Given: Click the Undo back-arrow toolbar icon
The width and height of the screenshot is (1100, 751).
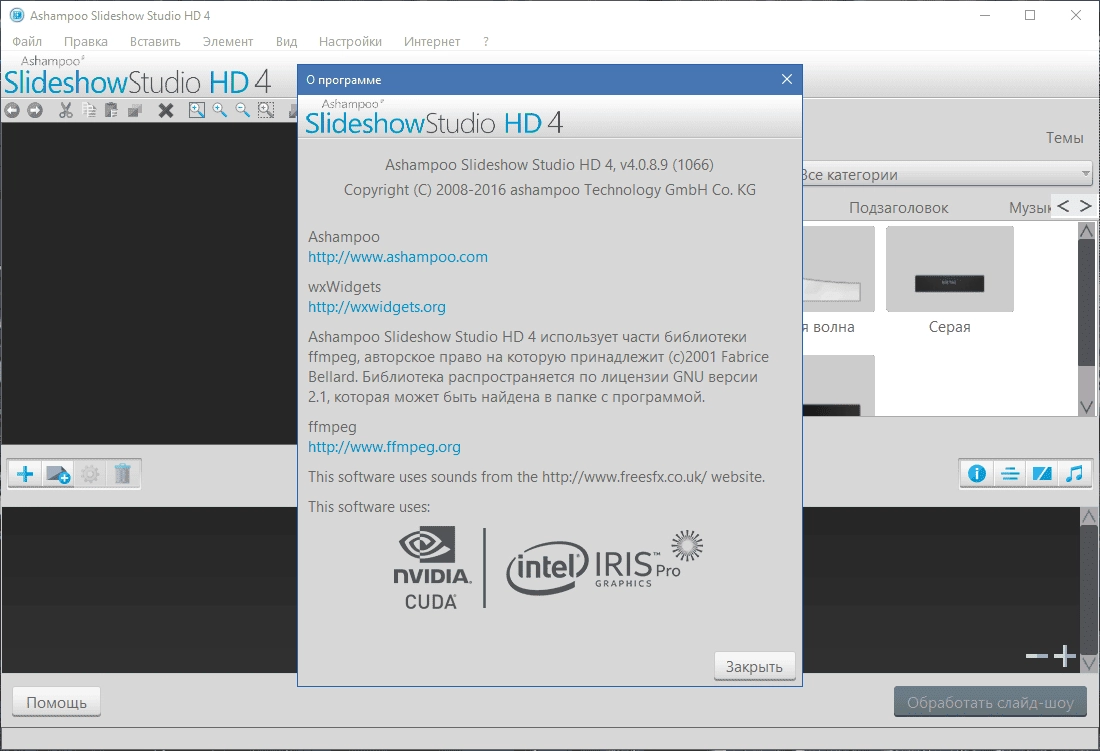Looking at the screenshot, I should (12, 110).
